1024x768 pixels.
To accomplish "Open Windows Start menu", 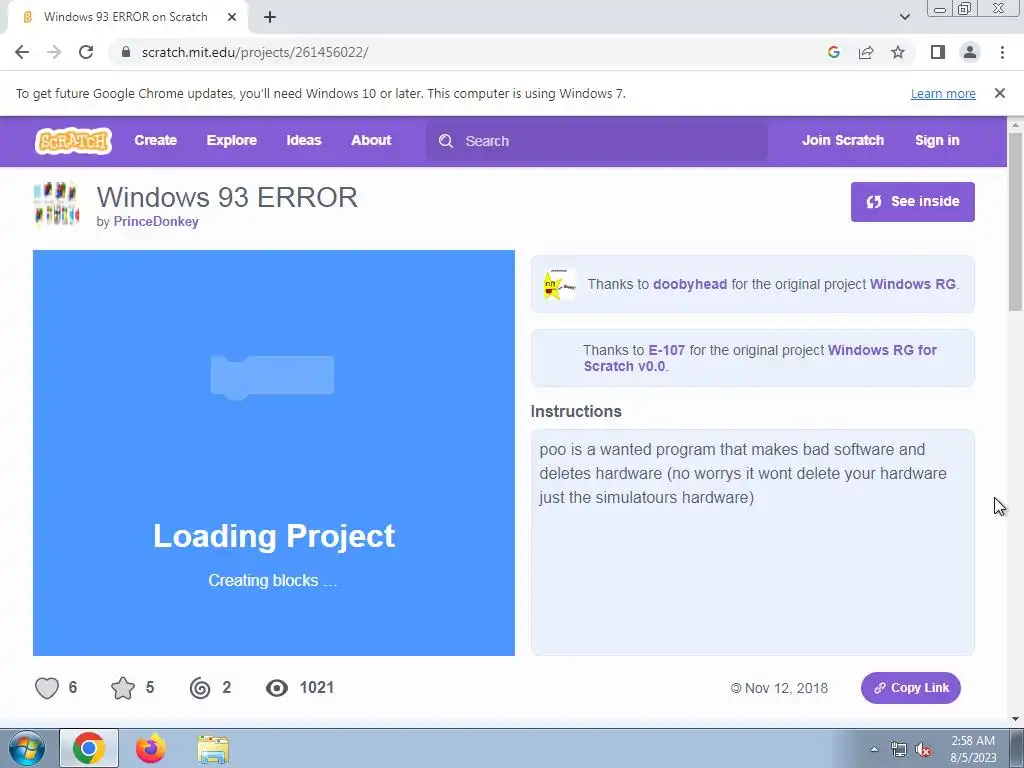I will point(26,748).
